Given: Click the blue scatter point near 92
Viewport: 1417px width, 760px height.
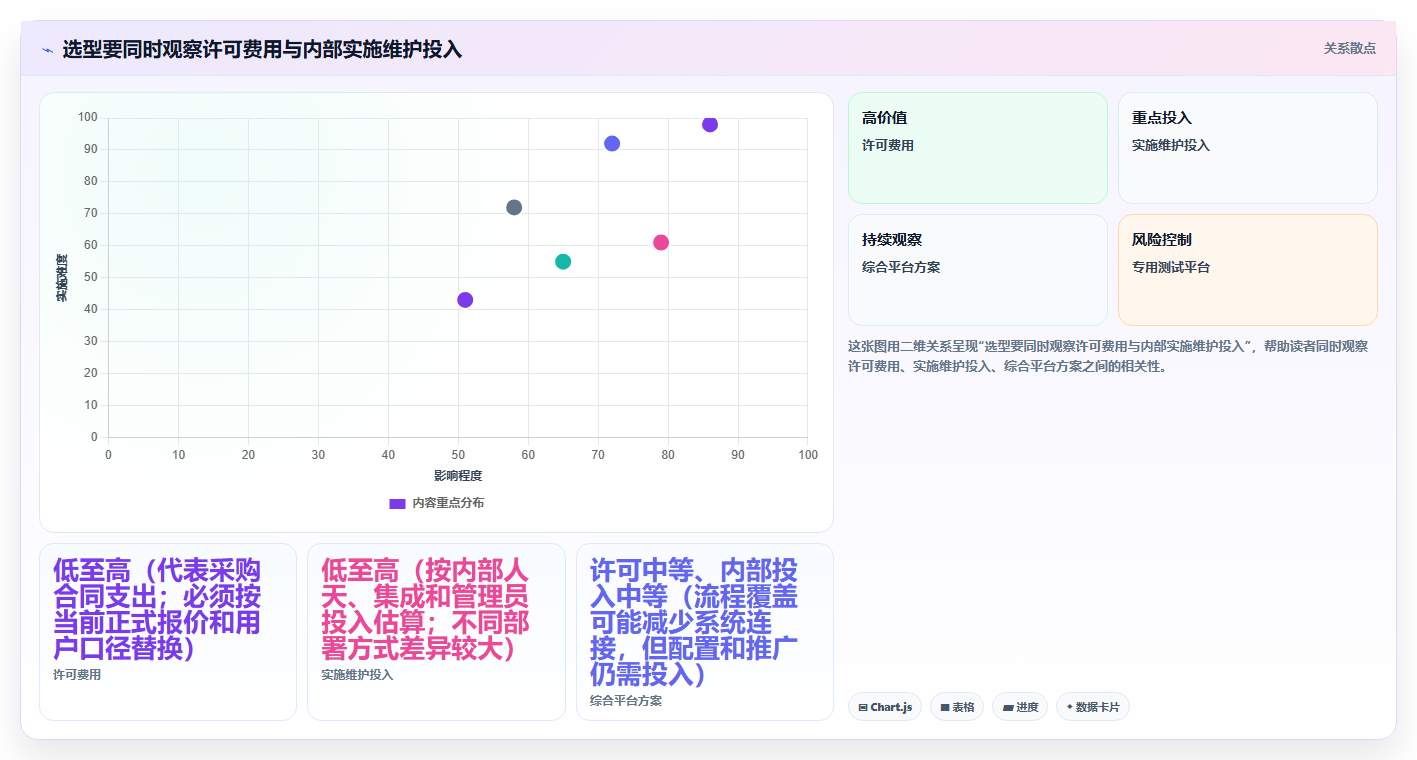Looking at the screenshot, I should click(x=612, y=143).
